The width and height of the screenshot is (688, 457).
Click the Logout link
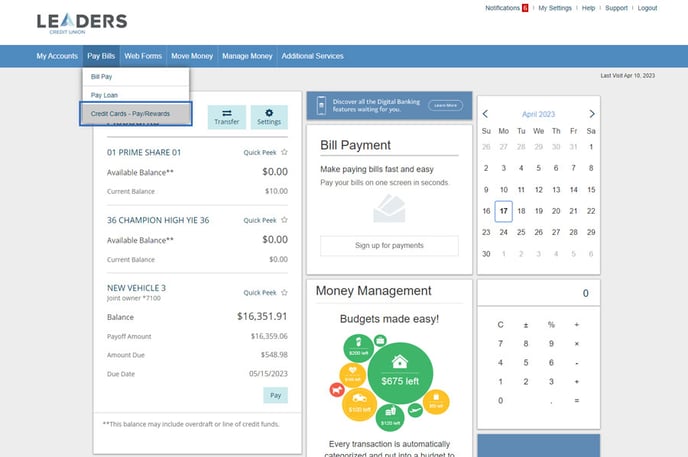coord(647,8)
